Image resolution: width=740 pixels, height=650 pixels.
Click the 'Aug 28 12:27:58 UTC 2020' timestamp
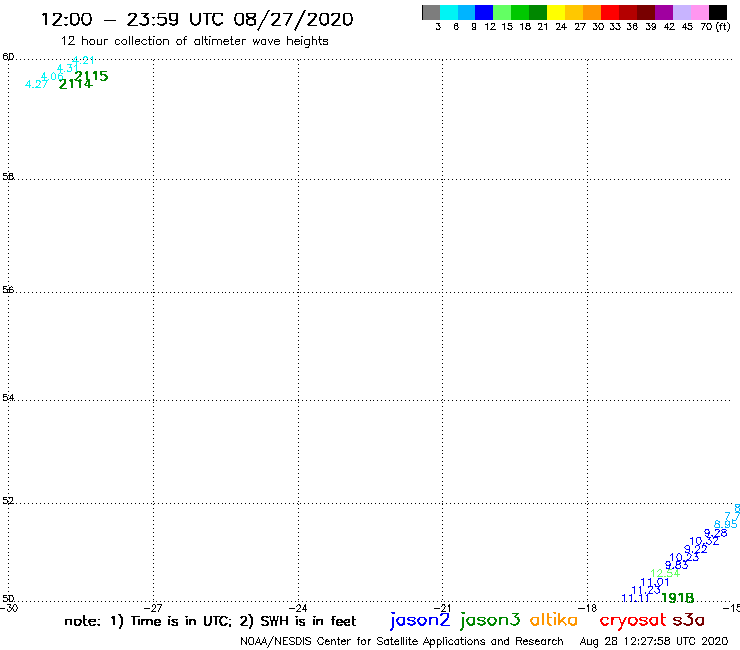point(654,642)
